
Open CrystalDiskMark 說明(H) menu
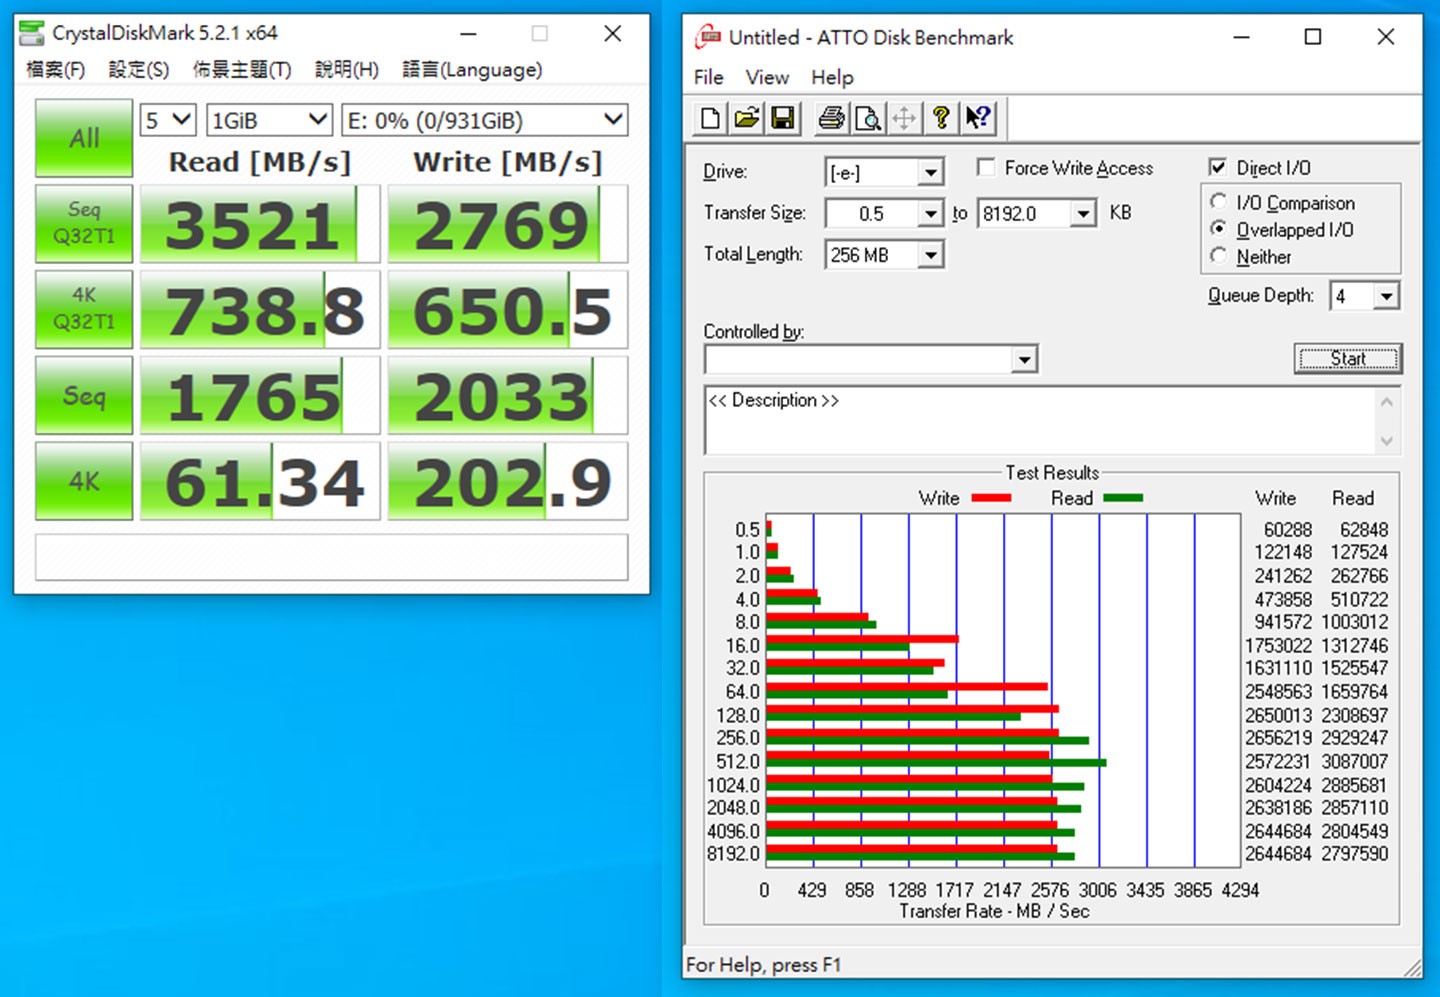347,69
